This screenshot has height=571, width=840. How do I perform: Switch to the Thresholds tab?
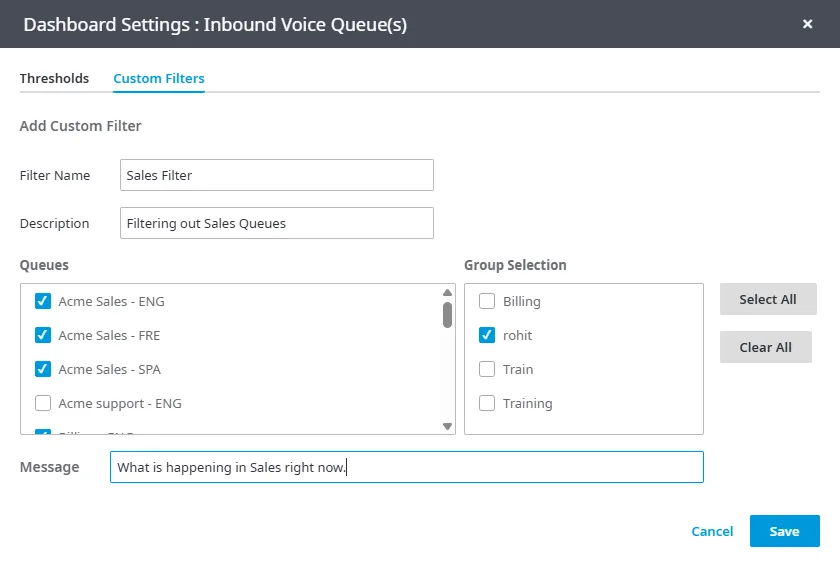54,78
